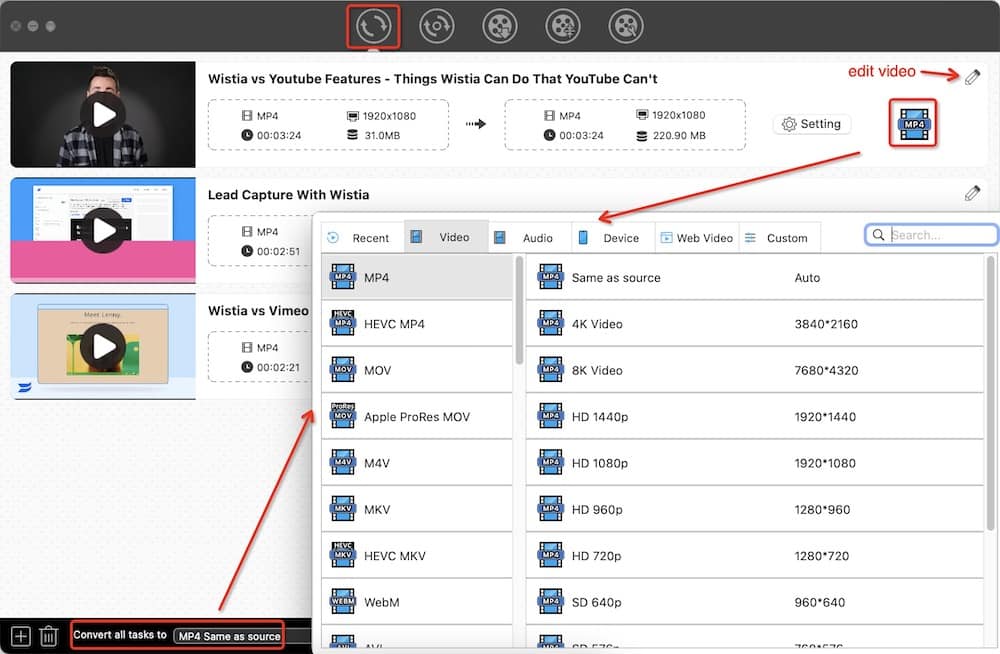Select M4V format
The height and width of the screenshot is (654, 1000).
tap(417, 463)
